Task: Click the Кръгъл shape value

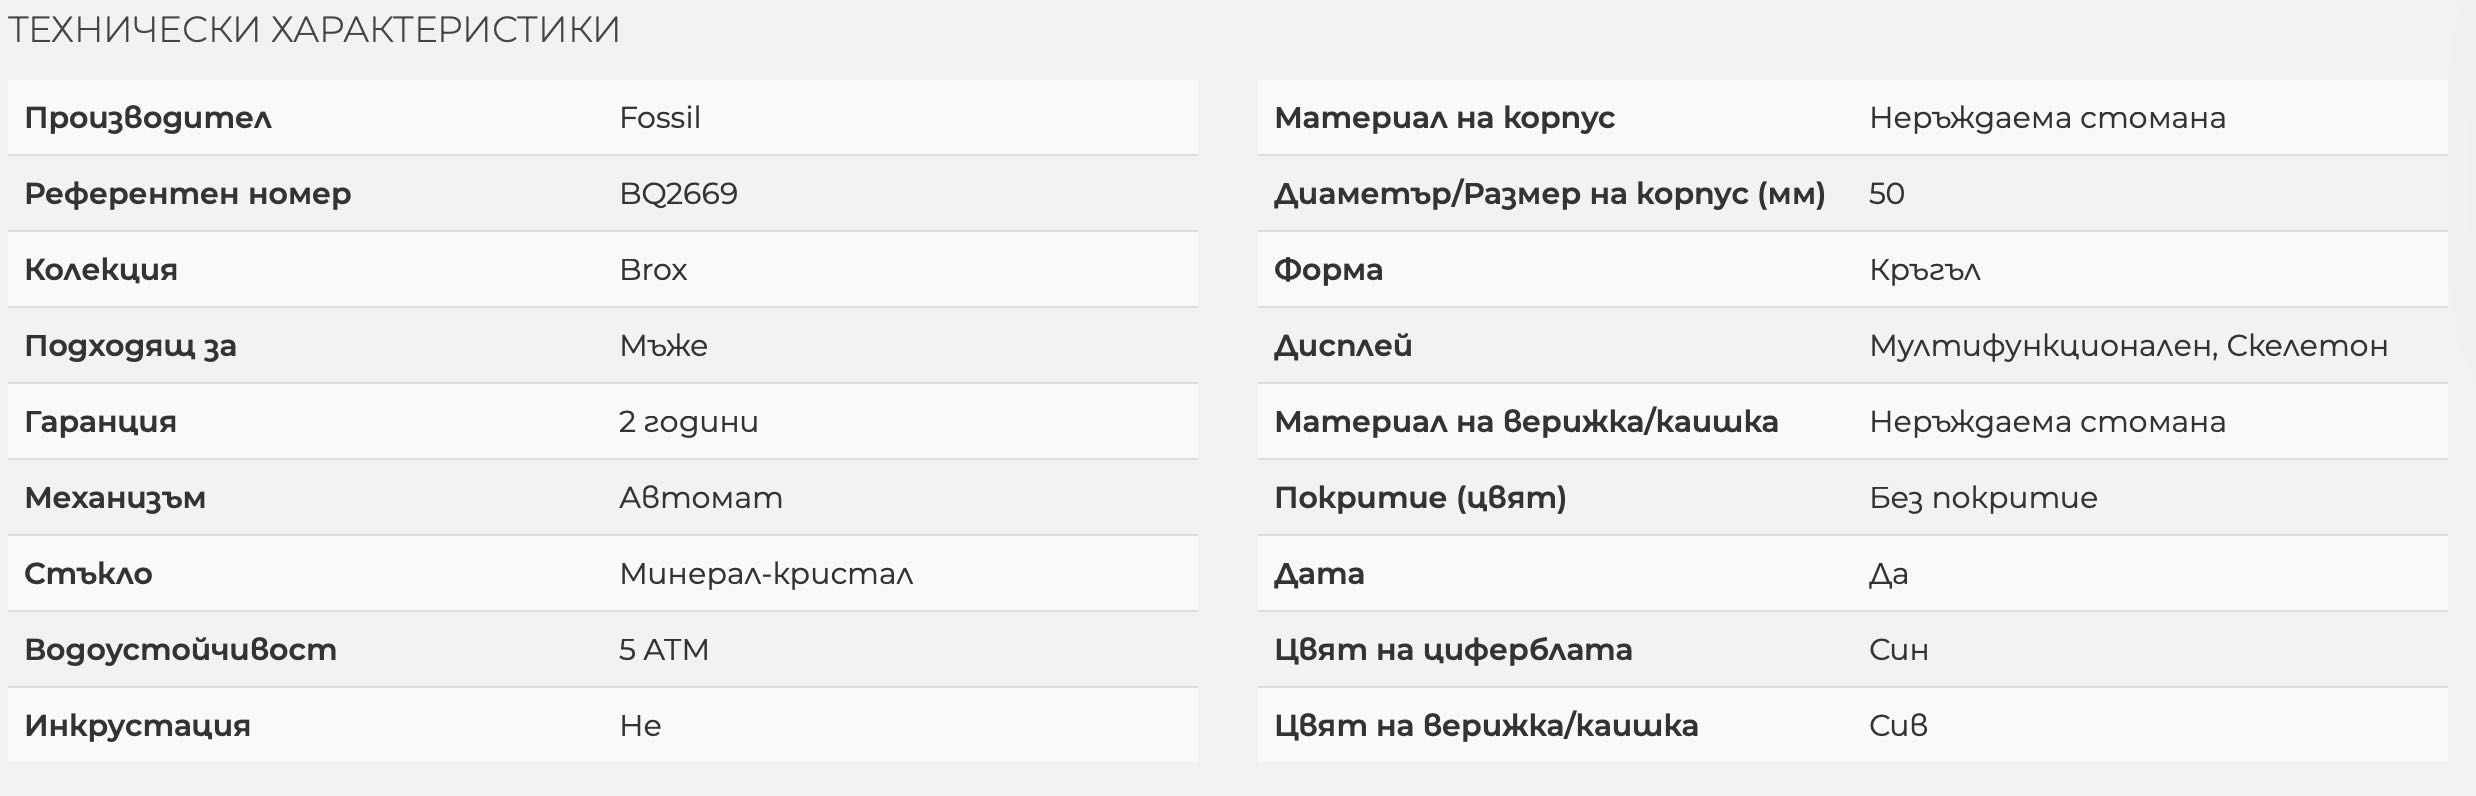Action: coord(1925,270)
